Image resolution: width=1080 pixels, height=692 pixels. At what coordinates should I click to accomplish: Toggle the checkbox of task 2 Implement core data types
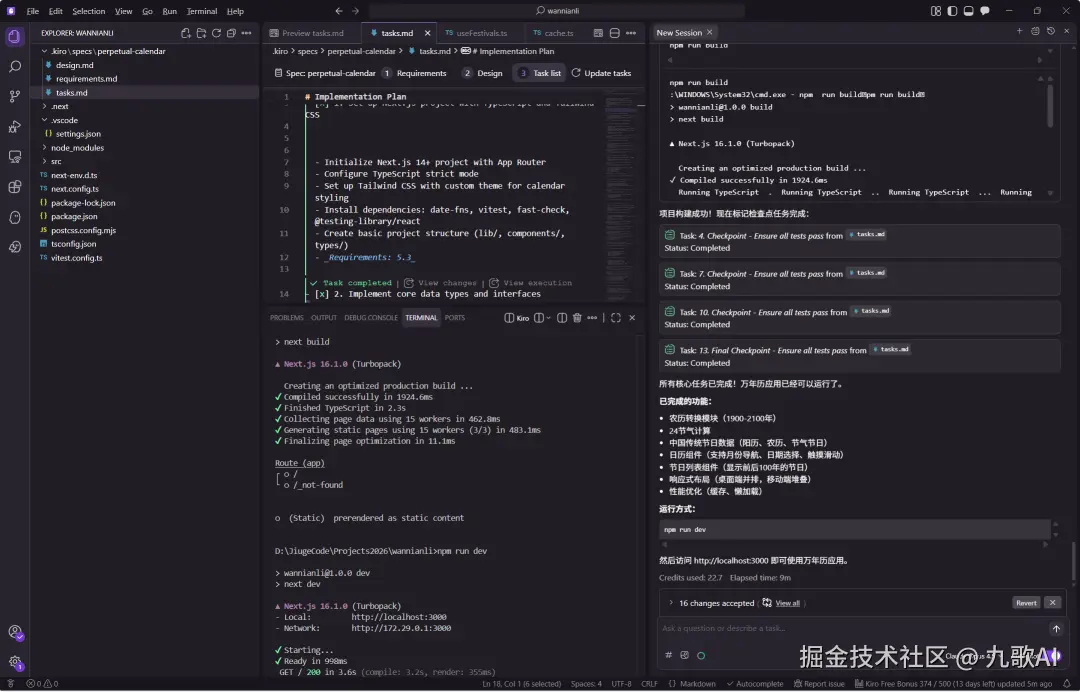tap(321, 294)
